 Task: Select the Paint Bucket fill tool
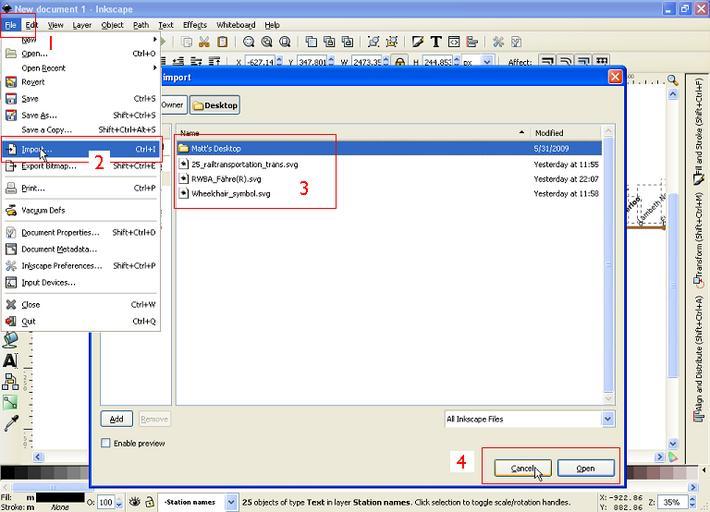[x=10, y=339]
